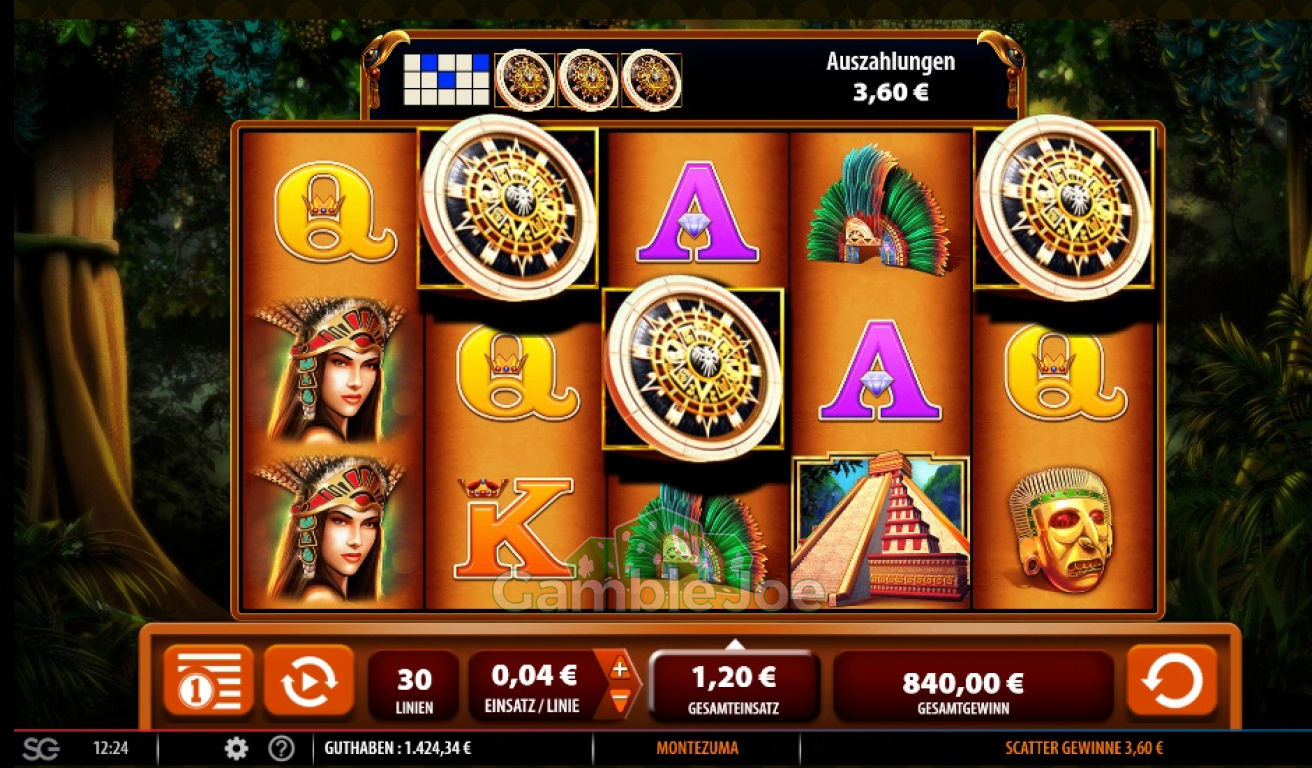Open the help question mark icon
The image size is (1312, 768).
281,748
